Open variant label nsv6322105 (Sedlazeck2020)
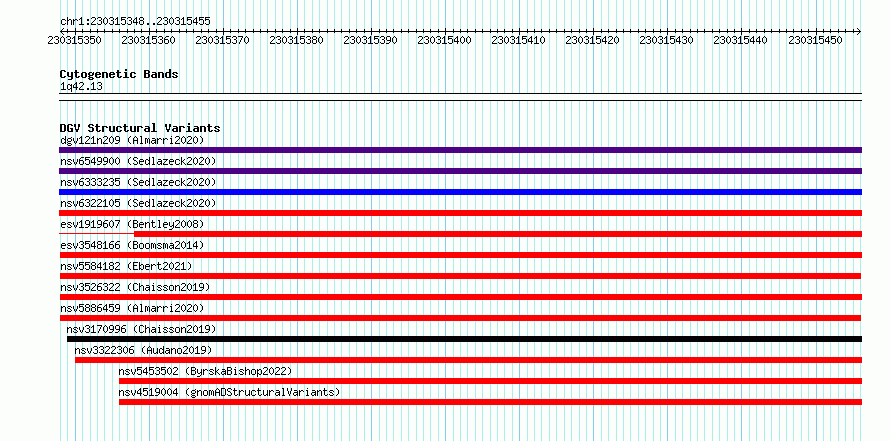Image resolution: width=890 pixels, height=441 pixels. (x=138, y=203)
